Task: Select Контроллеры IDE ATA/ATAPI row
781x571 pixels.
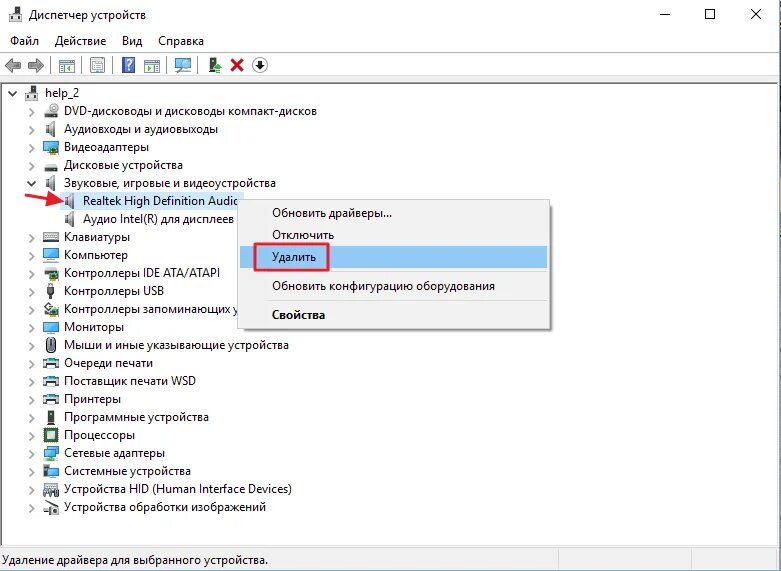Action: tap(141, 273)
